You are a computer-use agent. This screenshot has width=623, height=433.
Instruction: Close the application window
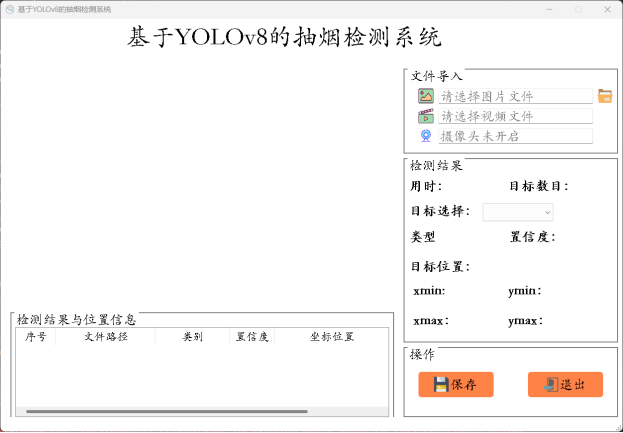[x=607, y=10]
